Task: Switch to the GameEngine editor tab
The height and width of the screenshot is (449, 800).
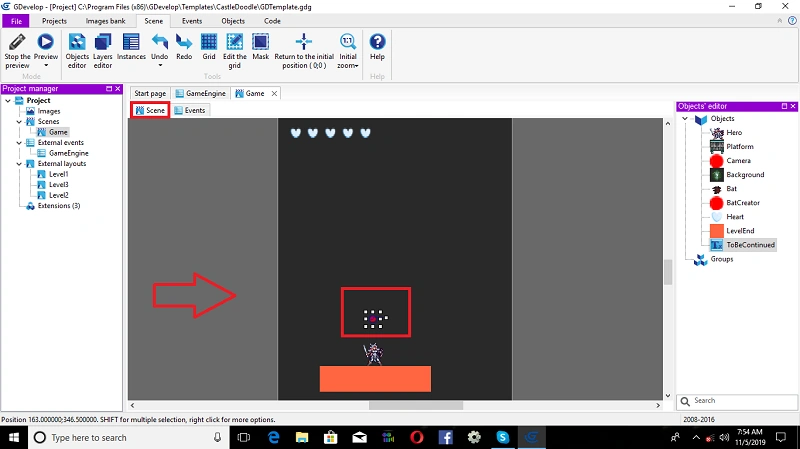Action: [201, 93]
